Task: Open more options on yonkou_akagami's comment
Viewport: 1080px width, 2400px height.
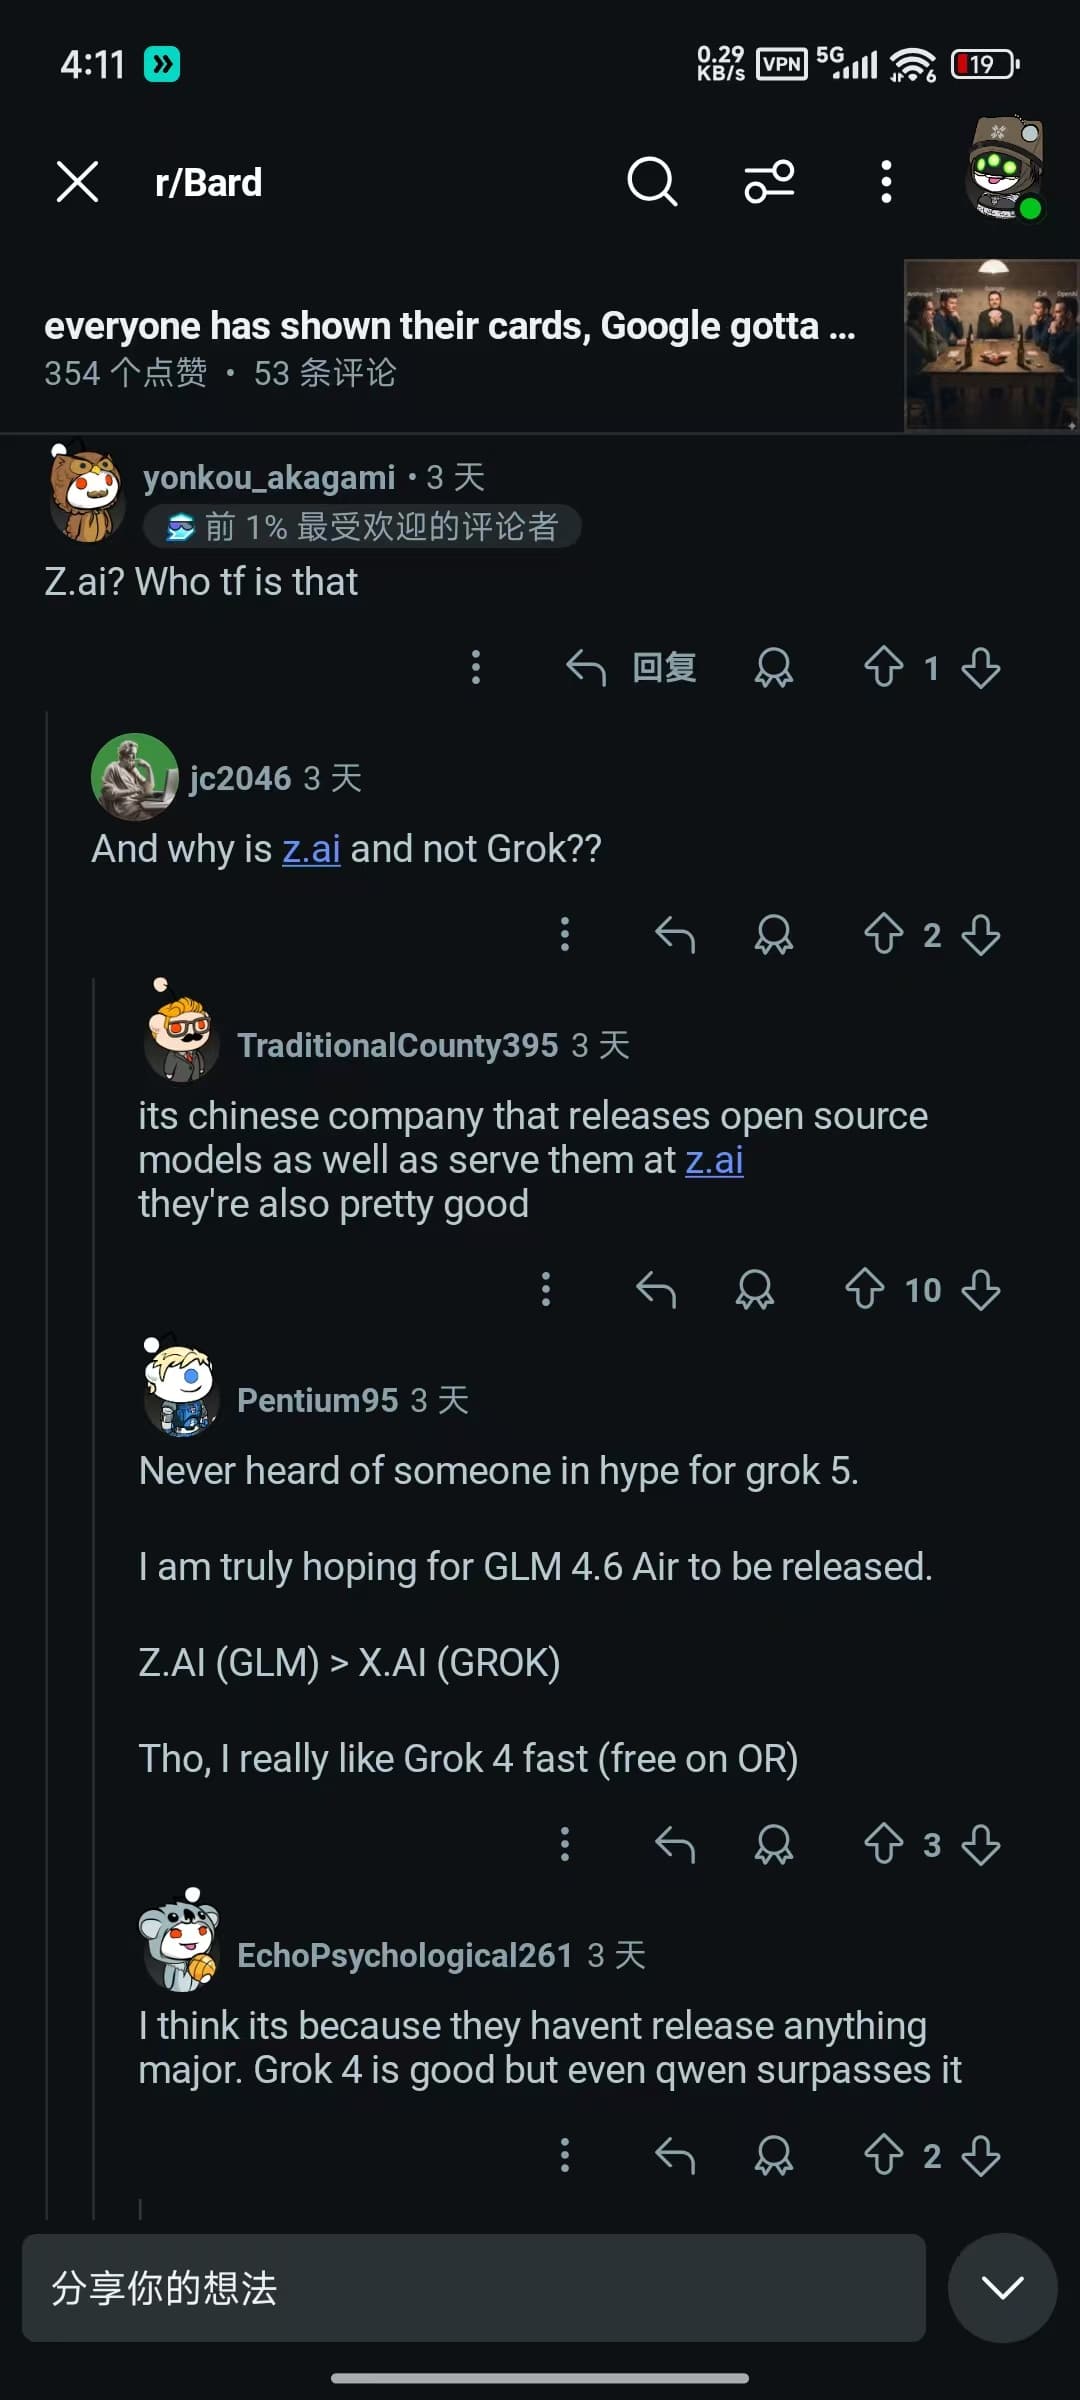Action: pyautogui.click(x=476, y=667)
